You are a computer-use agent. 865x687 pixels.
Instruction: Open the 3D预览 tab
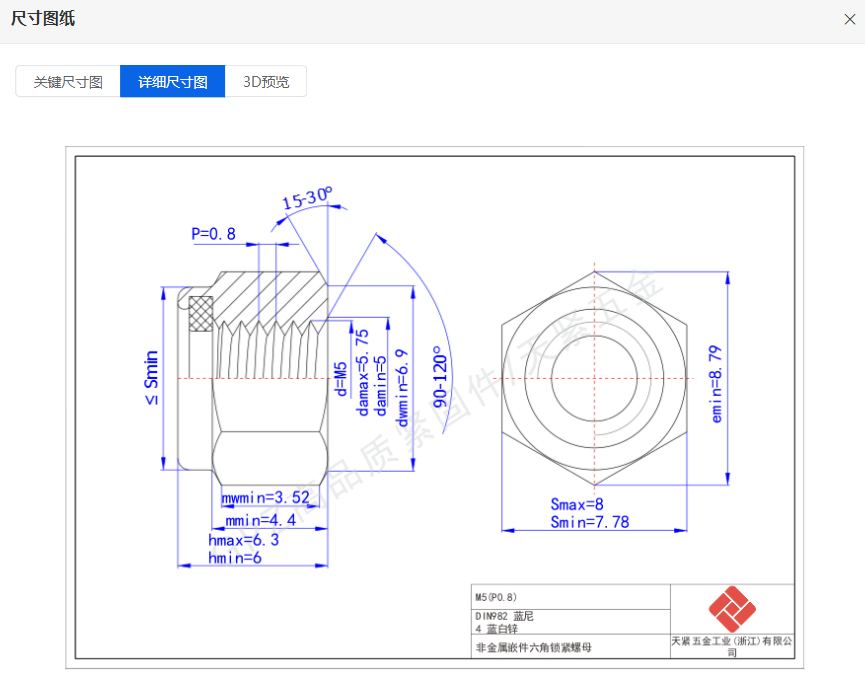266,82
